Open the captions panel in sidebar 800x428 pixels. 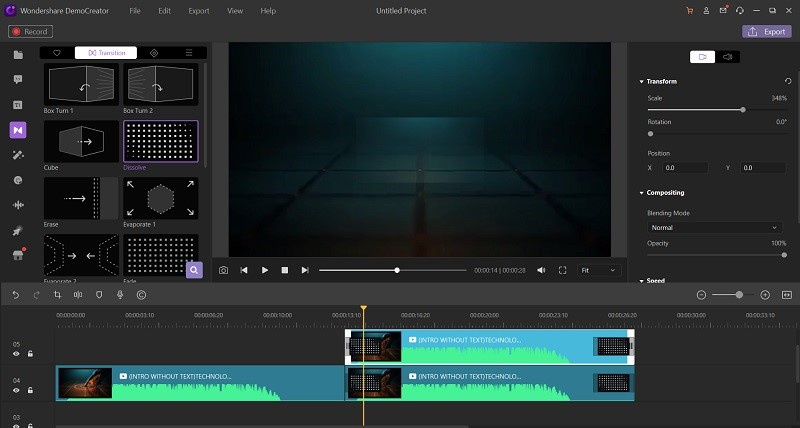click(x=18, y=105)
